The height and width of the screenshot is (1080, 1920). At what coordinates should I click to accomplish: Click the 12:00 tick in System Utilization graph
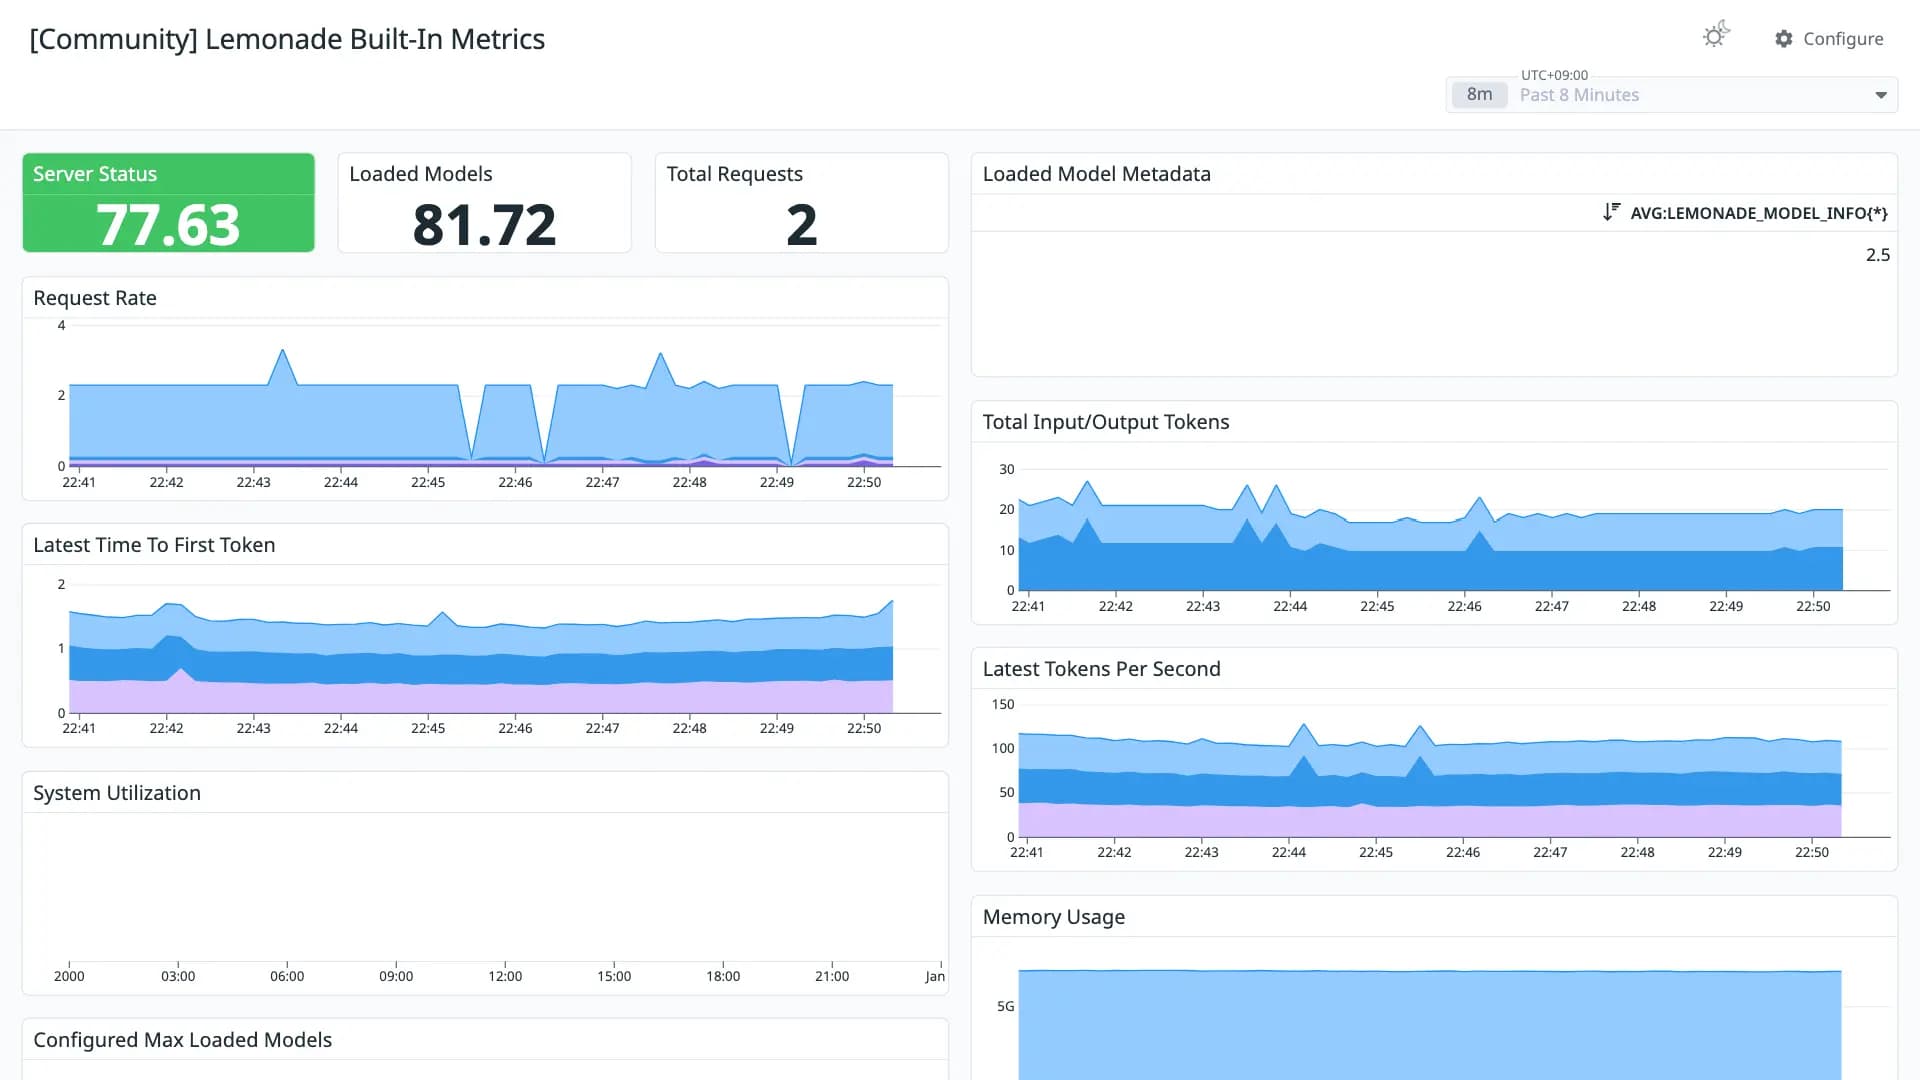(505, 976)
